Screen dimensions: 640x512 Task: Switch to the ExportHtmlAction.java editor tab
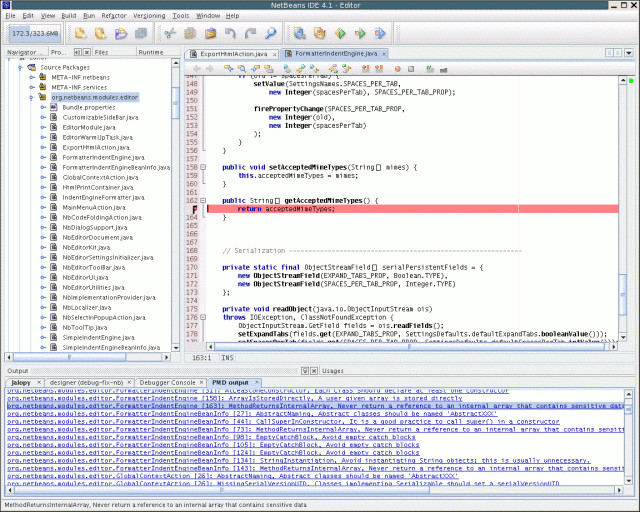pyautogui.click(x=233, y=54)
